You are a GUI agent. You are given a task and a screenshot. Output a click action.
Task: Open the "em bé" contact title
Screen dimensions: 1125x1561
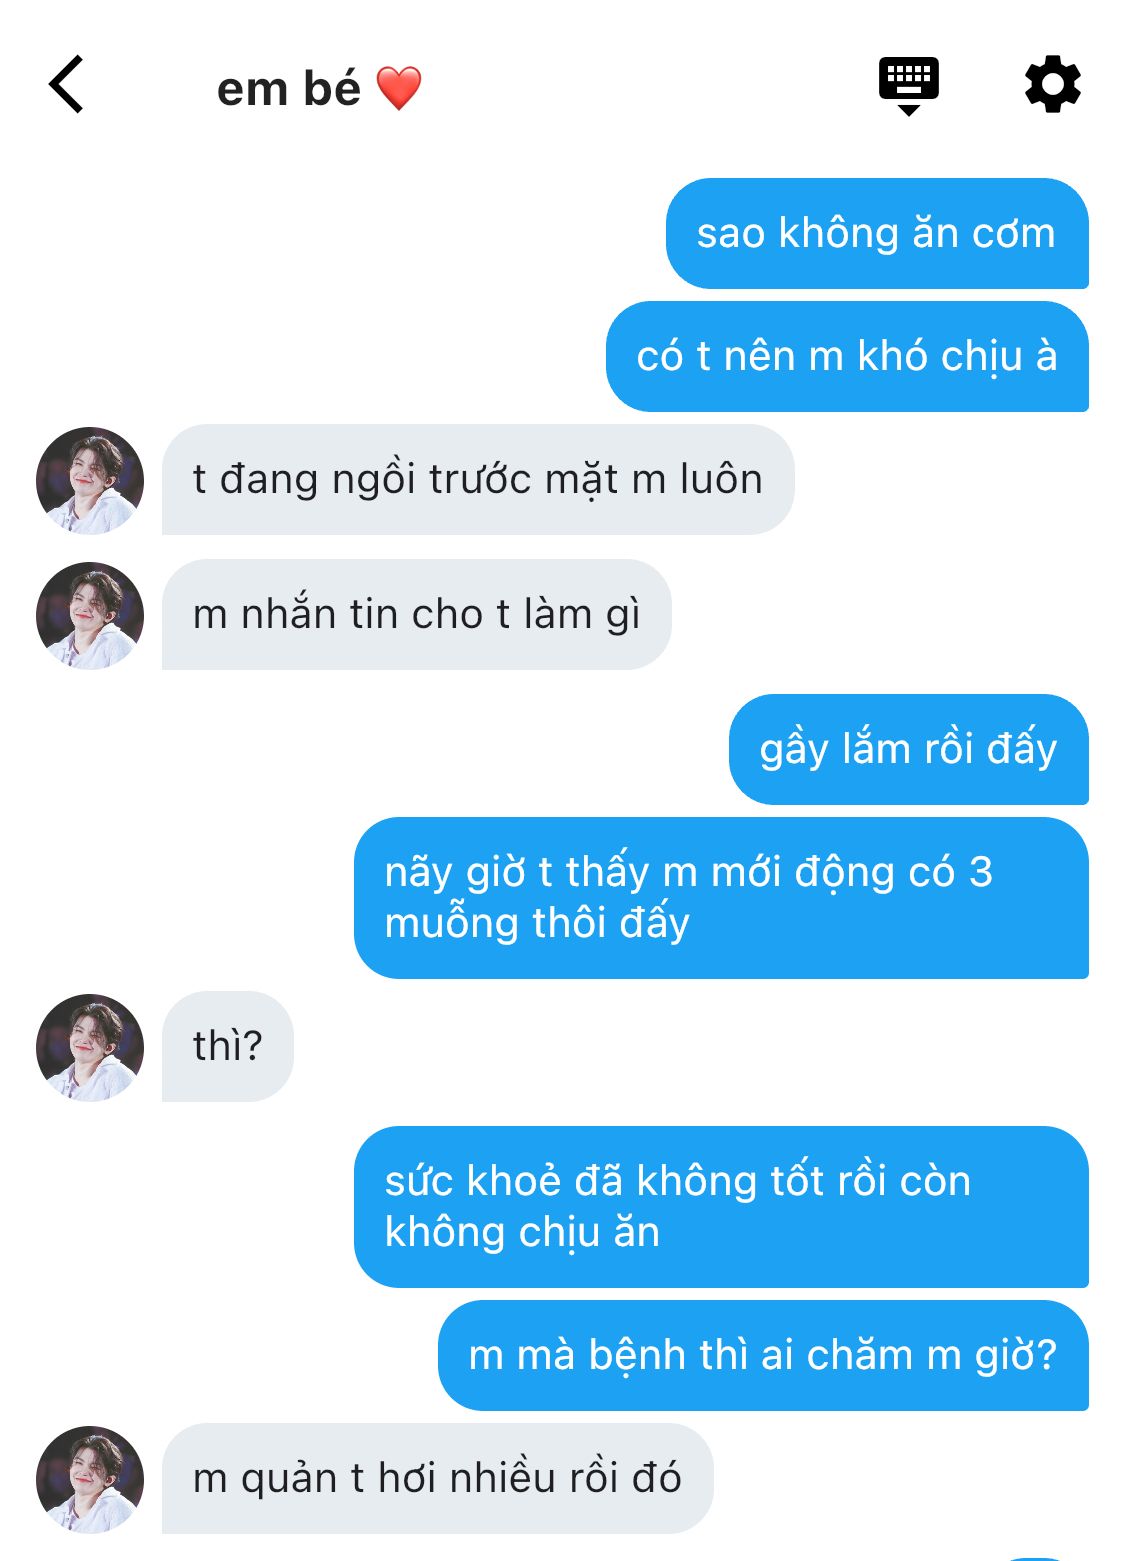coord(288,89)
